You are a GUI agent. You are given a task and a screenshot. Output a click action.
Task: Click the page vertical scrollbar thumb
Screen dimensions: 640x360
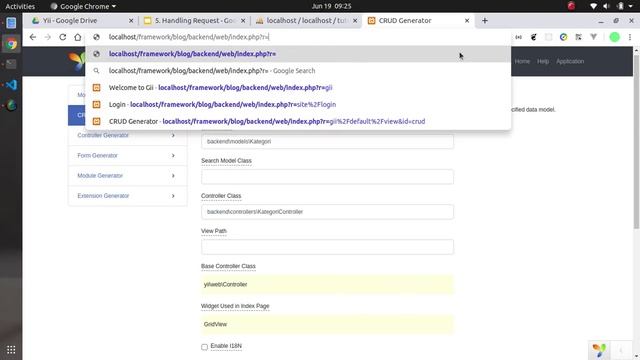click(636, 141)
